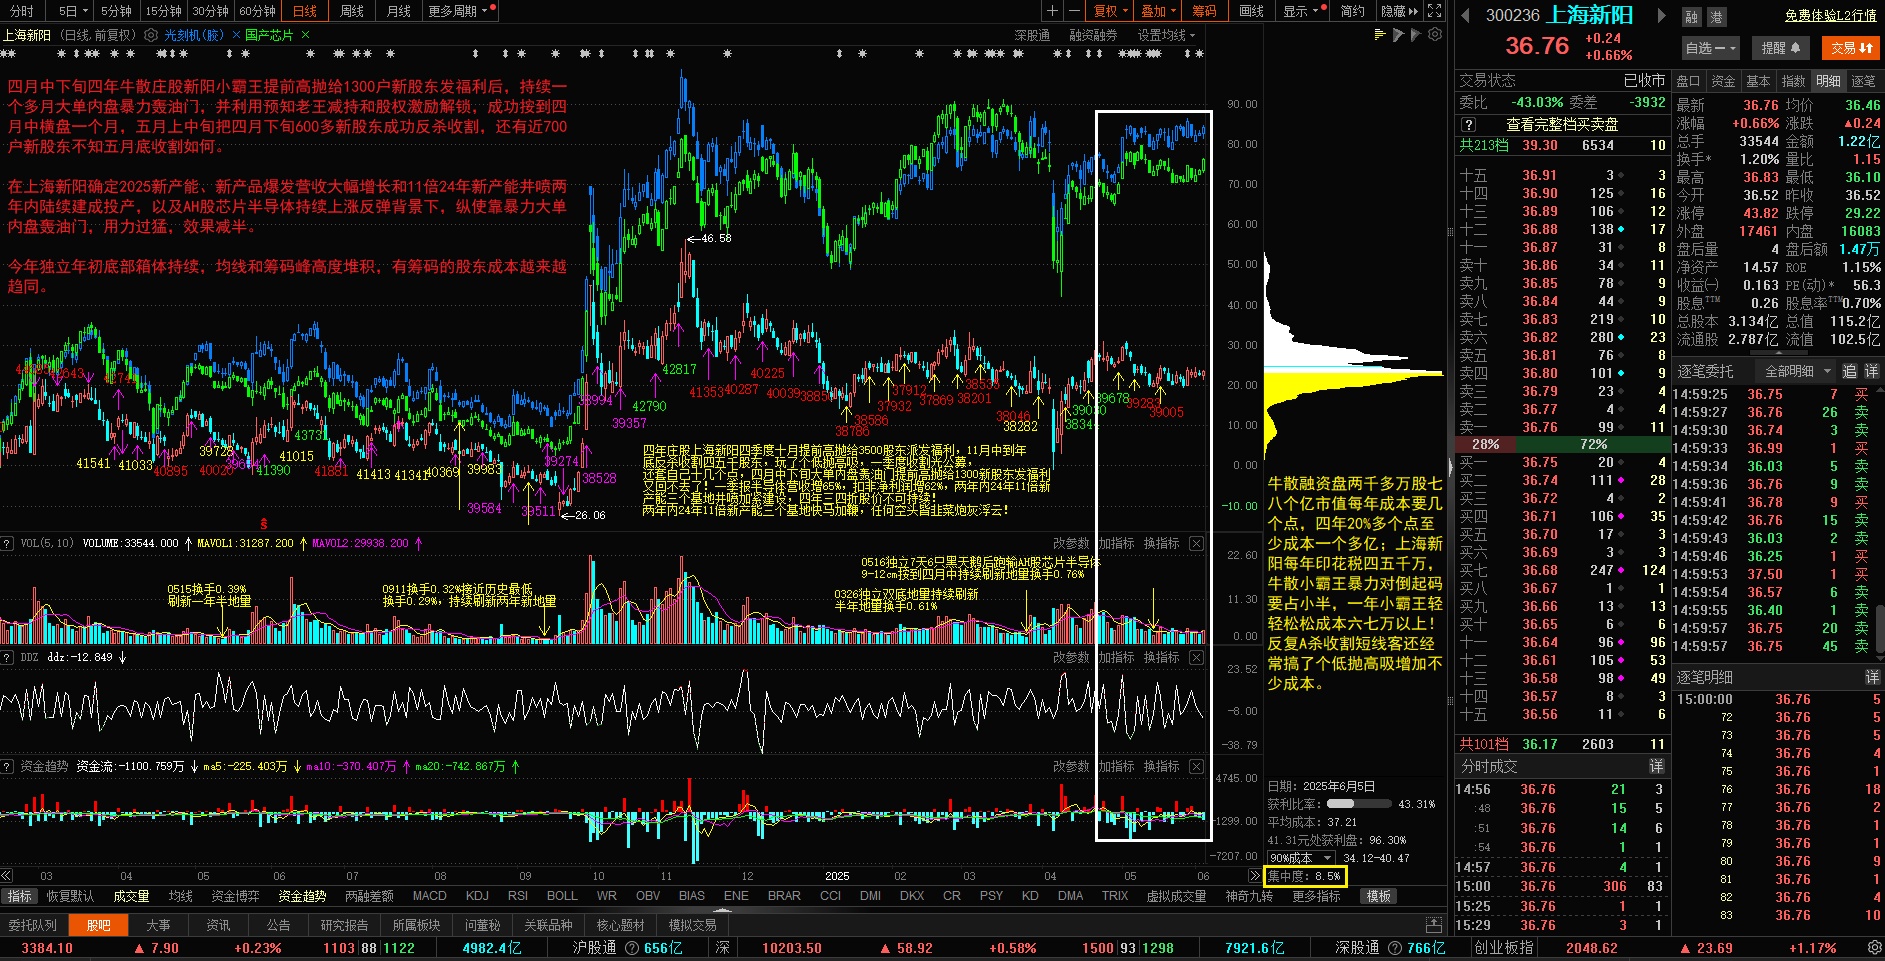The width and height of the screenshot is (1885, 961).
Task: Remove the 国产芯片 overlay via its X
Action: [x=305, y=35]
